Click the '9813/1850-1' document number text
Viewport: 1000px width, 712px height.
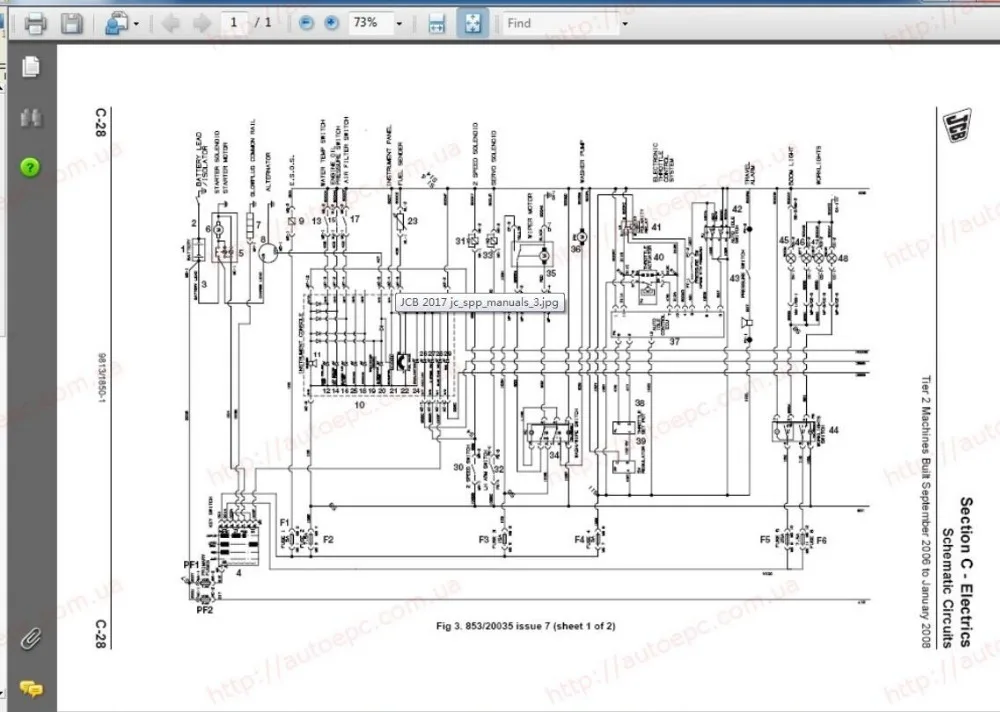[x=101, y=378]
